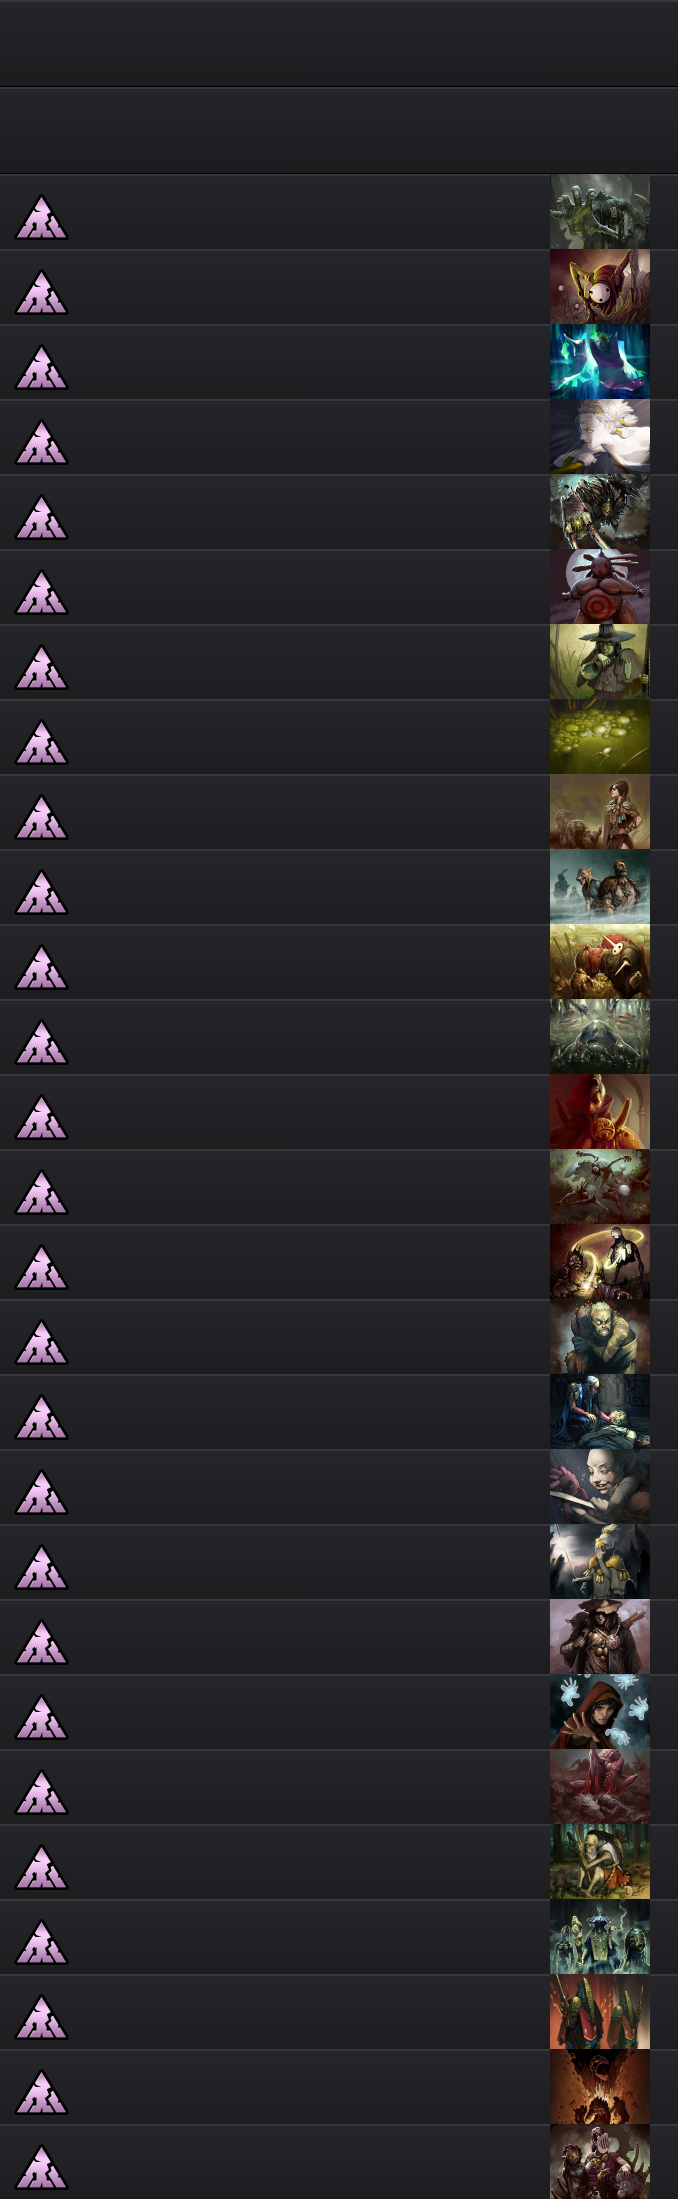The height and width of the screenshot is (2199, 678).
Task: Select the triangle icon in the roaring fire monster row
Action: pyautogui.click(x=42, y=2092)
